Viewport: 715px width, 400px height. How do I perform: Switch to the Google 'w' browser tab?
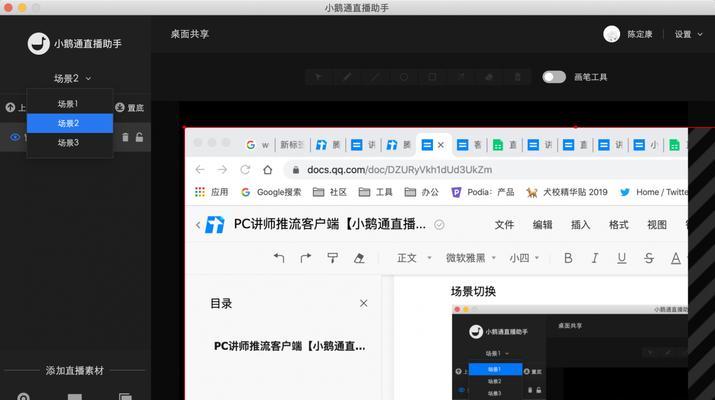[258, 145]
